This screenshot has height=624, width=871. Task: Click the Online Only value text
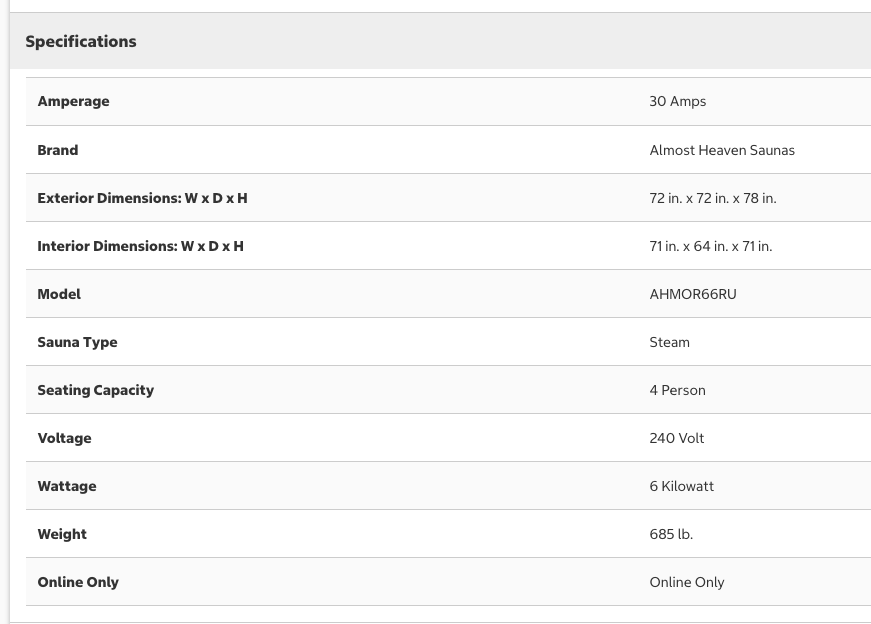[x=686, y=582]
